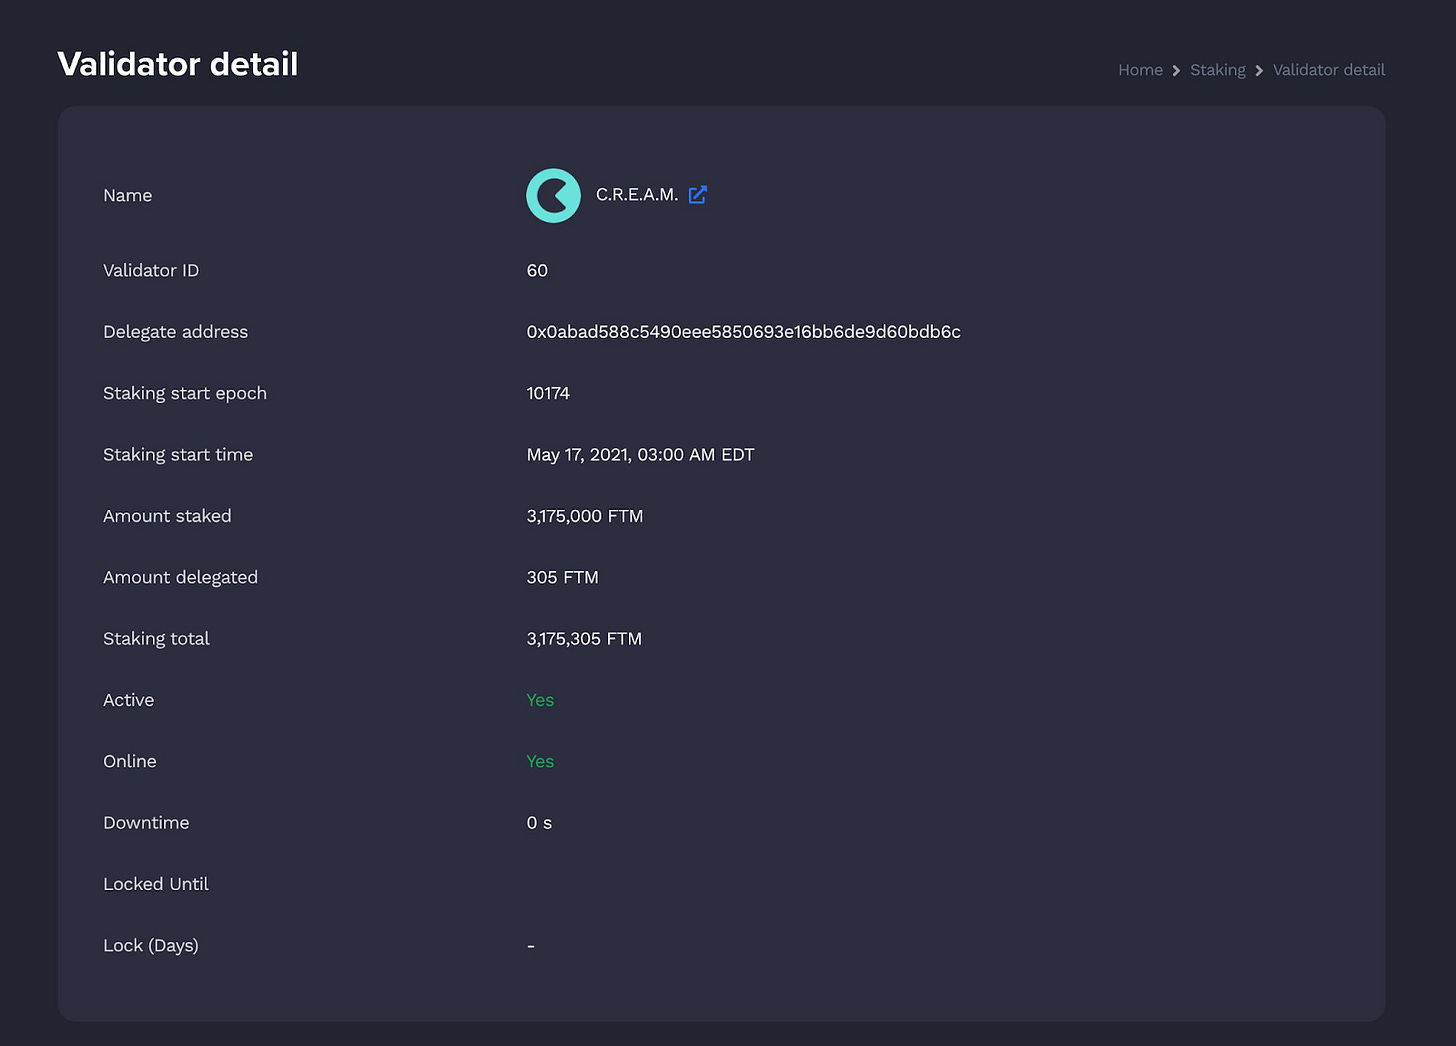Image resolution: width=1456 pixels, height=1046 pixels.
Task: Click the Amount staked label
Action: point(167,517)
